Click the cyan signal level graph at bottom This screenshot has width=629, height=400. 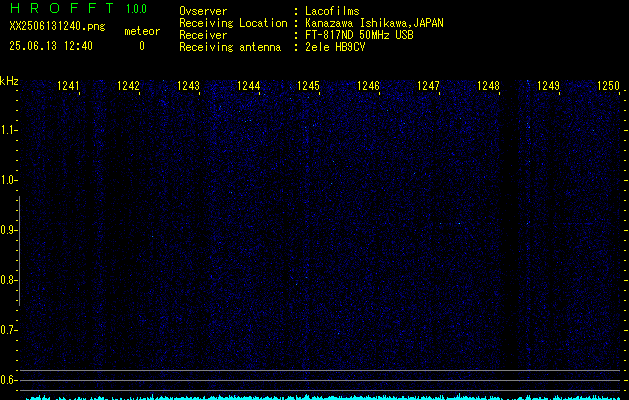pos(323,397)
